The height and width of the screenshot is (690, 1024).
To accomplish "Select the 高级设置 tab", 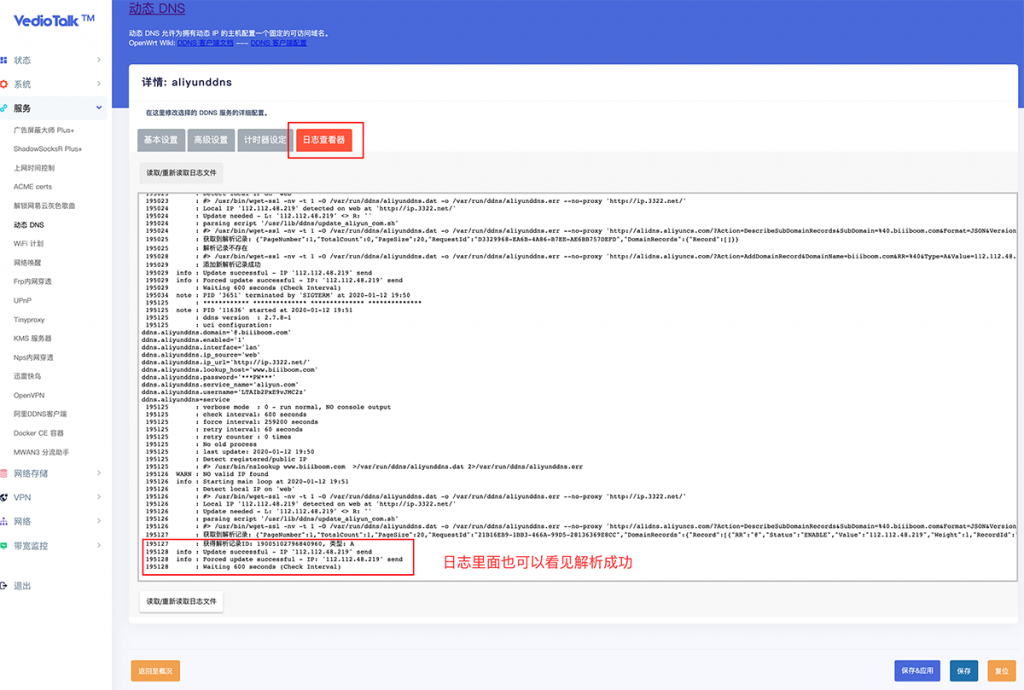I will point(210,140).
